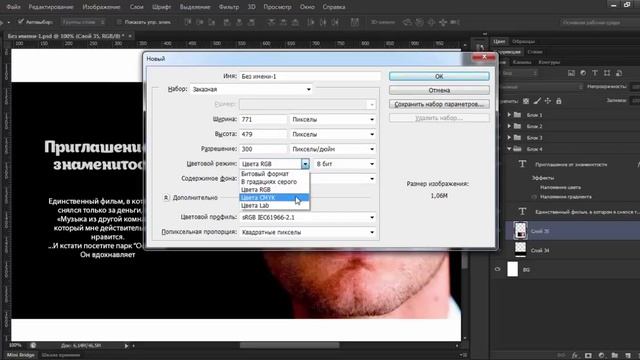Toggle Наложение градиента effect visibility
This screenshot has height=360, width=640.
[x=534, y=197]
